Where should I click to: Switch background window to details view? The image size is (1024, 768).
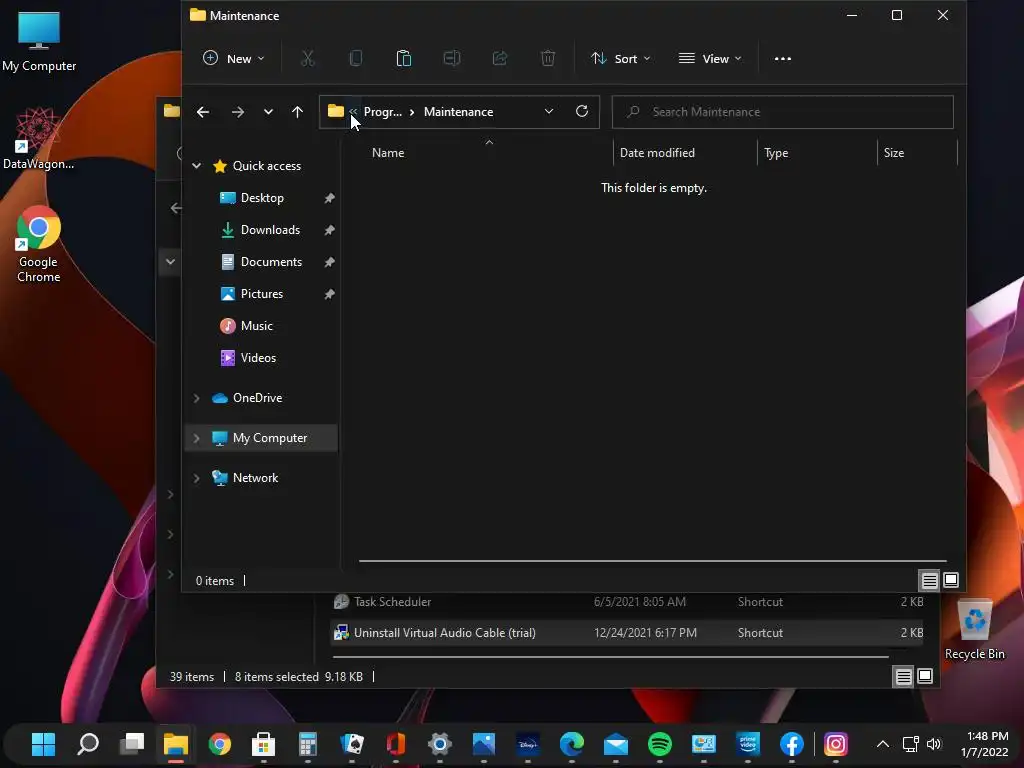903,677
